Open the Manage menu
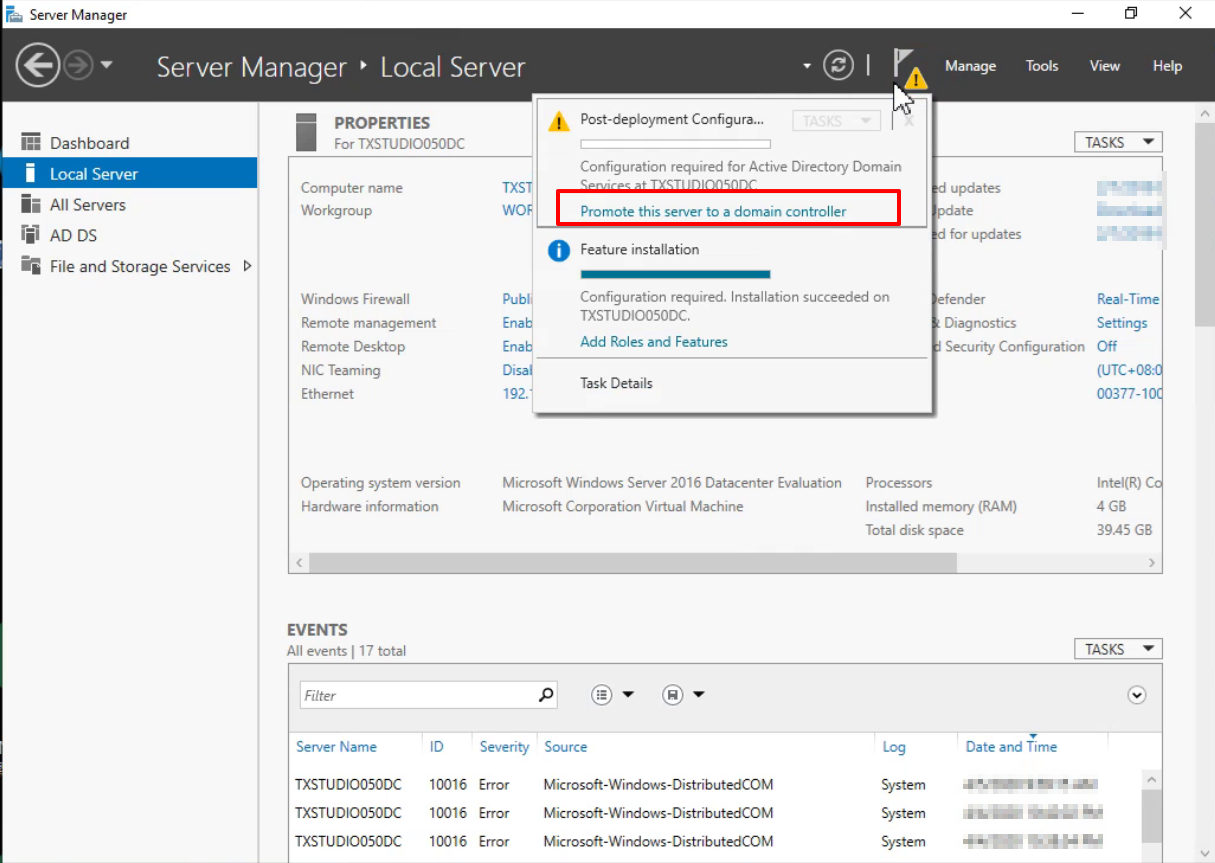The height and width of the screenshot is (863, 1215). point(970,66)
